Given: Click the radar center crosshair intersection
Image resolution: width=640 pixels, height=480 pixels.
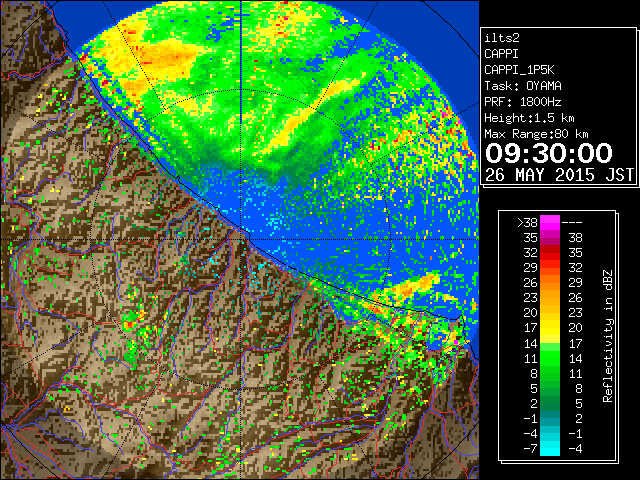Looking at the screenshot, I should [241, 240].
